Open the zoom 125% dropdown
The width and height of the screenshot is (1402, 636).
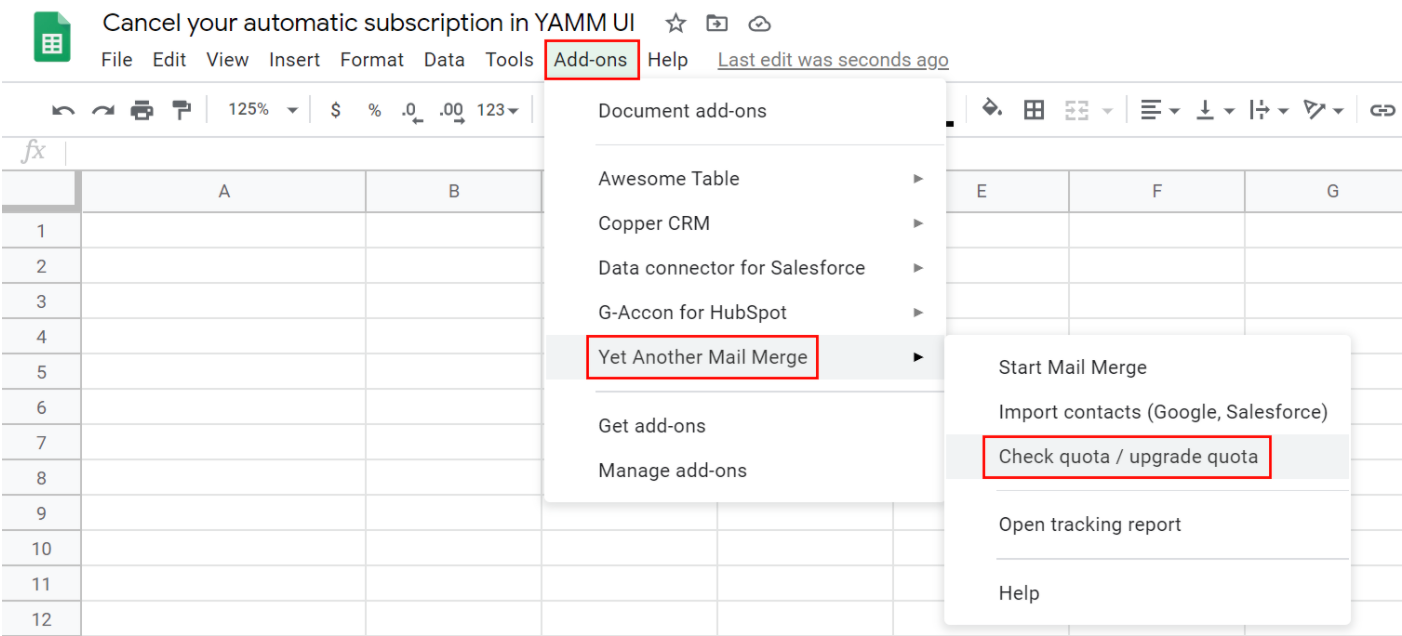point(262,110)
